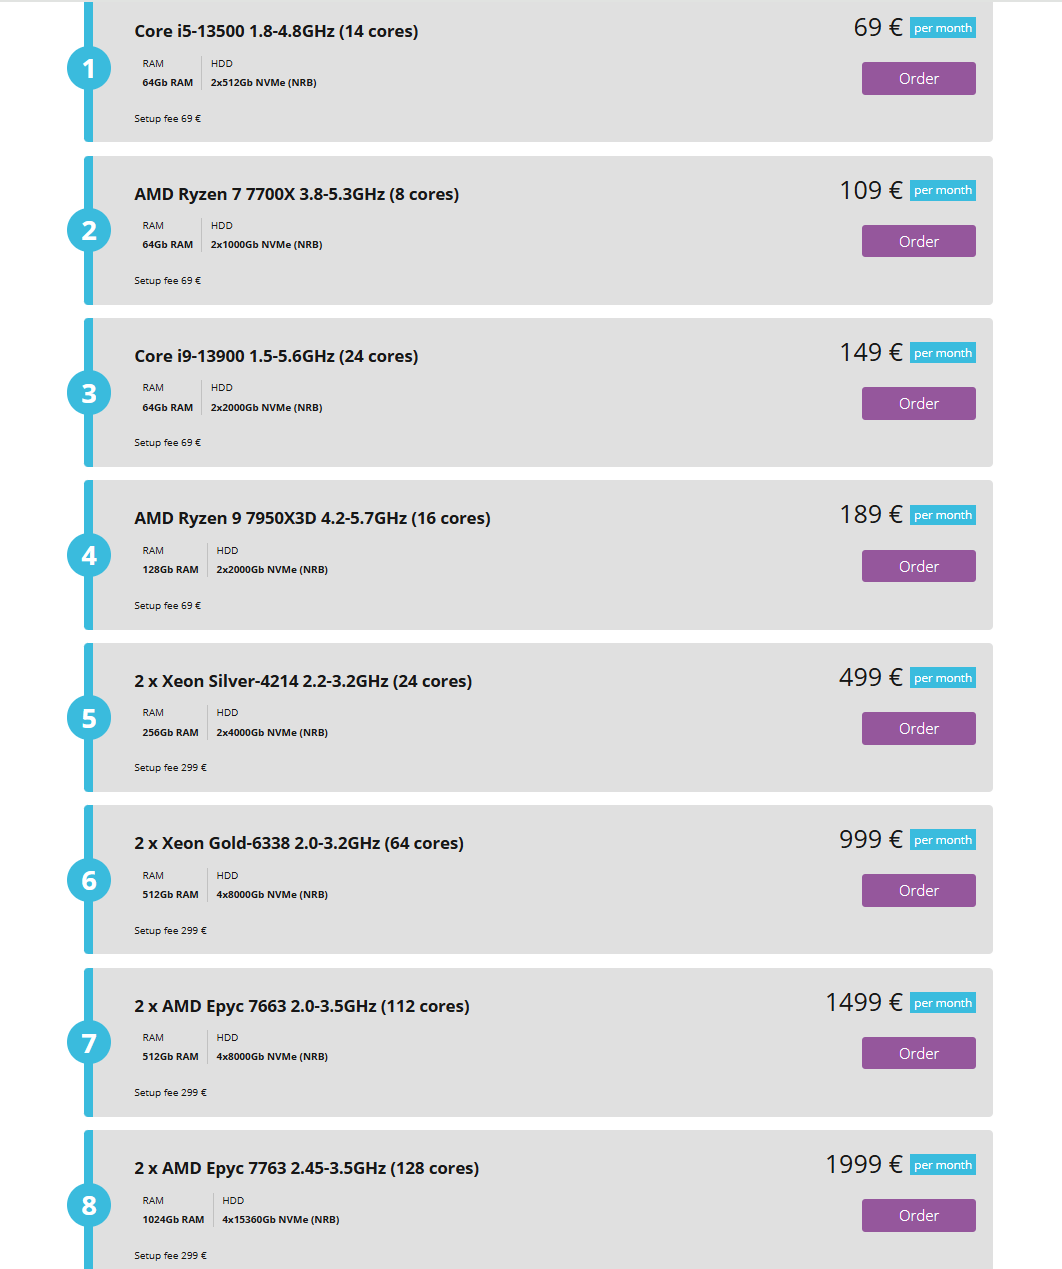Viewport: 1062px width, 1269px height.
Task: Click the number 3 circle badge
Action: pyautogui.click(x=89, y=393)
